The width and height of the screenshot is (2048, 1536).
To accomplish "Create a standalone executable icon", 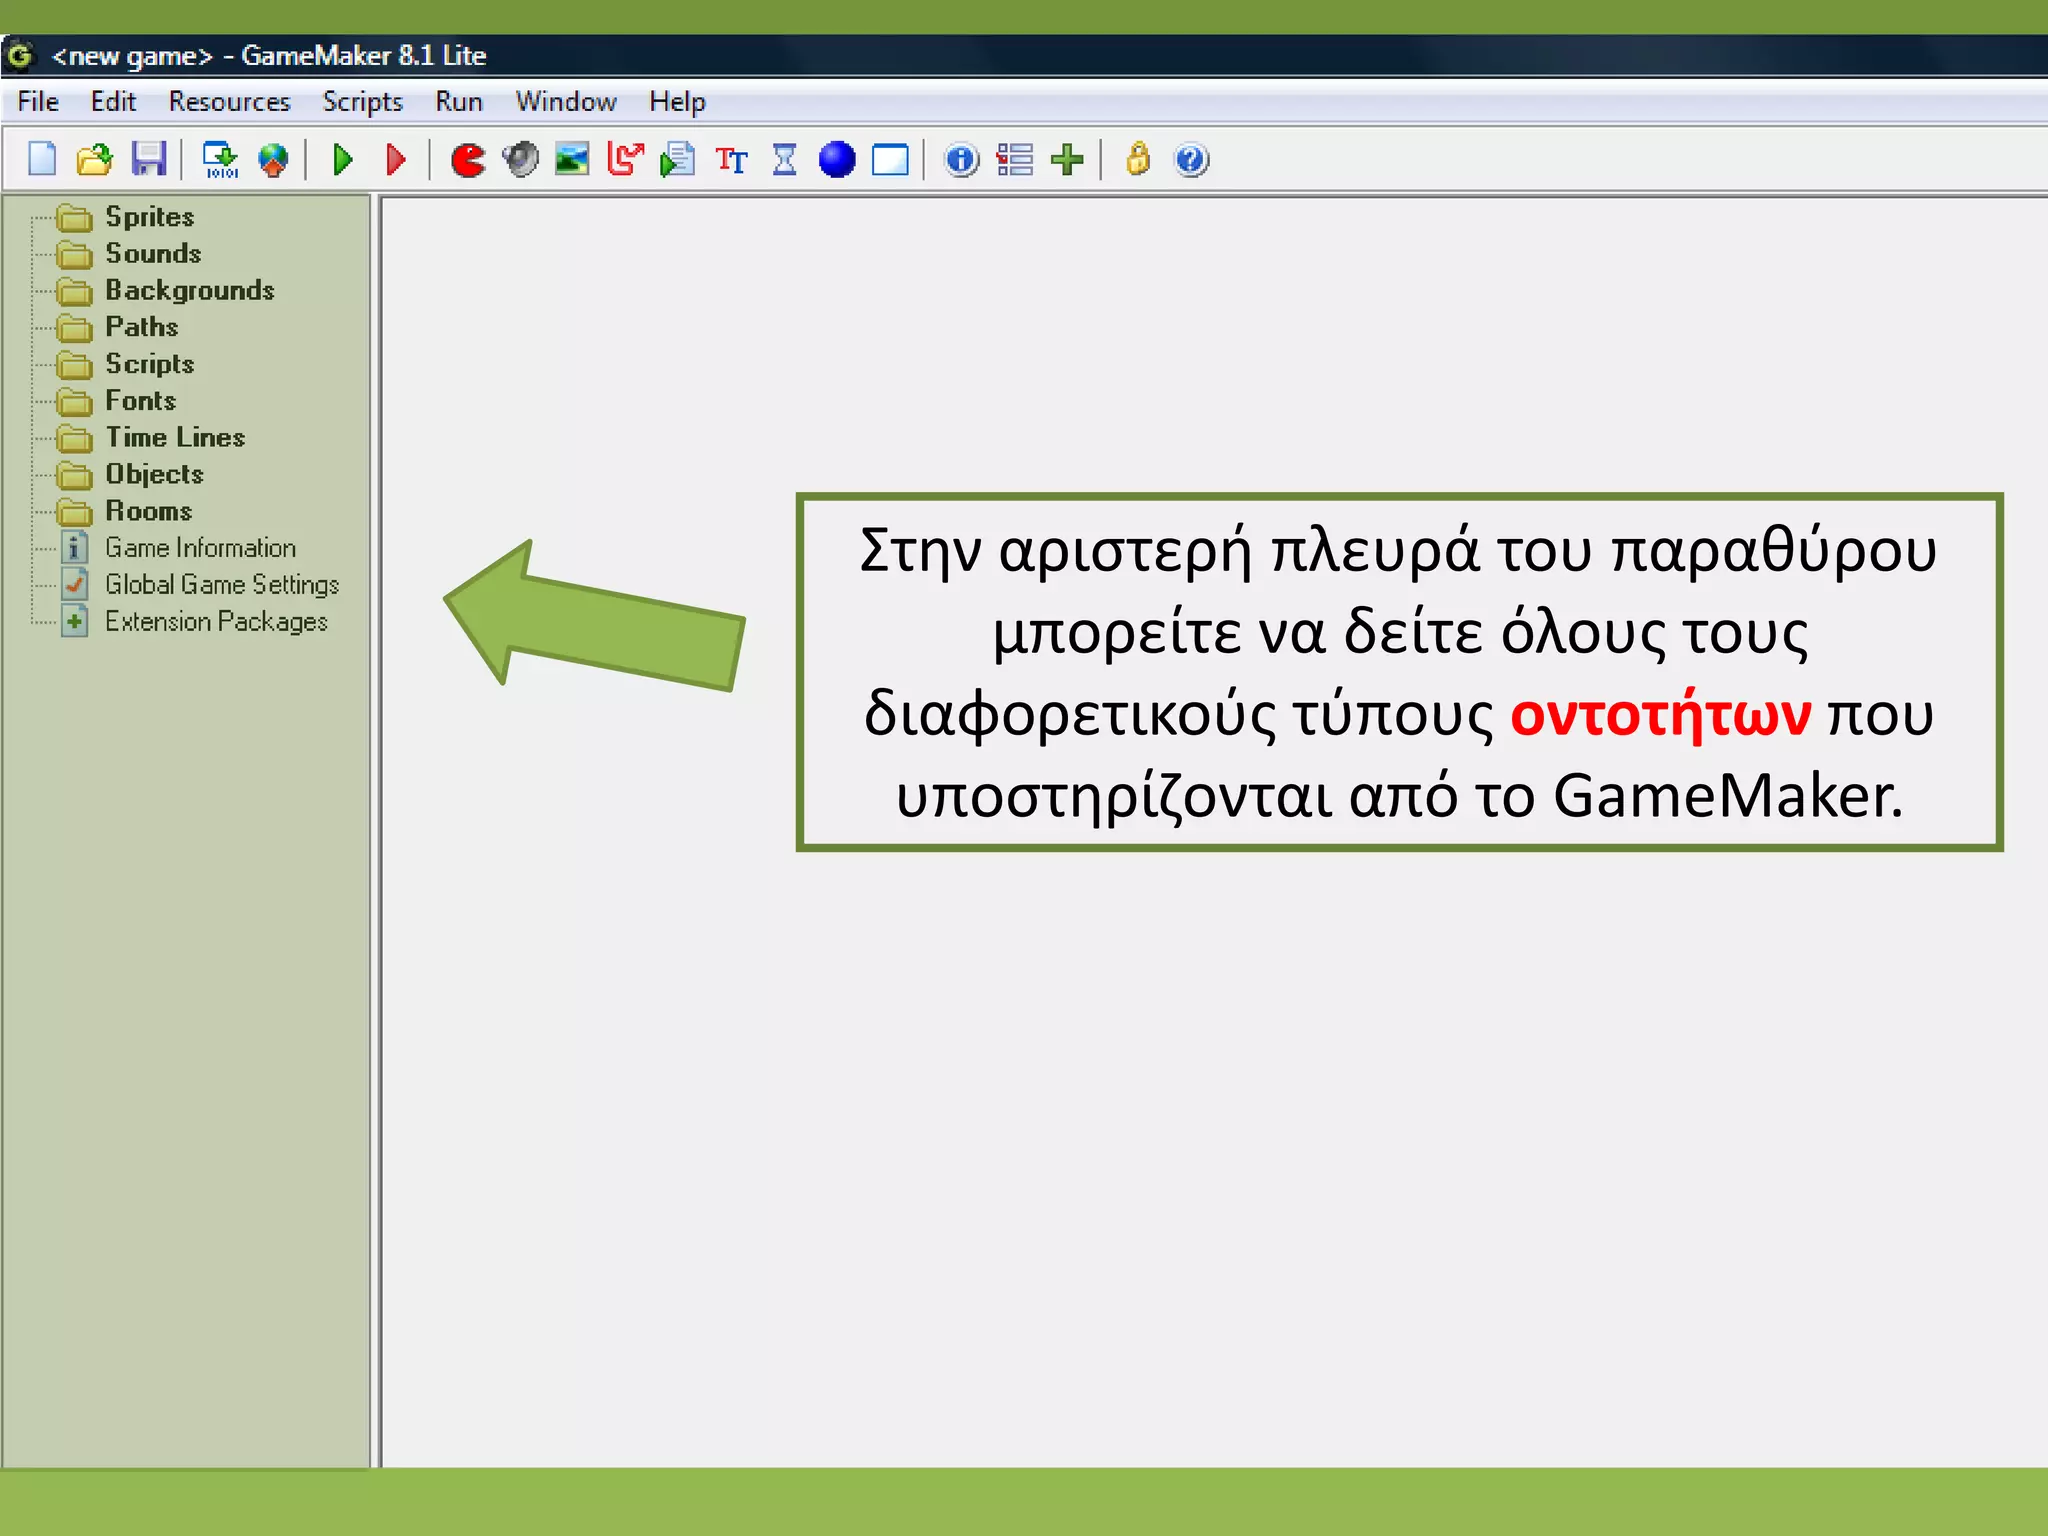I will (x=220, y=159).
